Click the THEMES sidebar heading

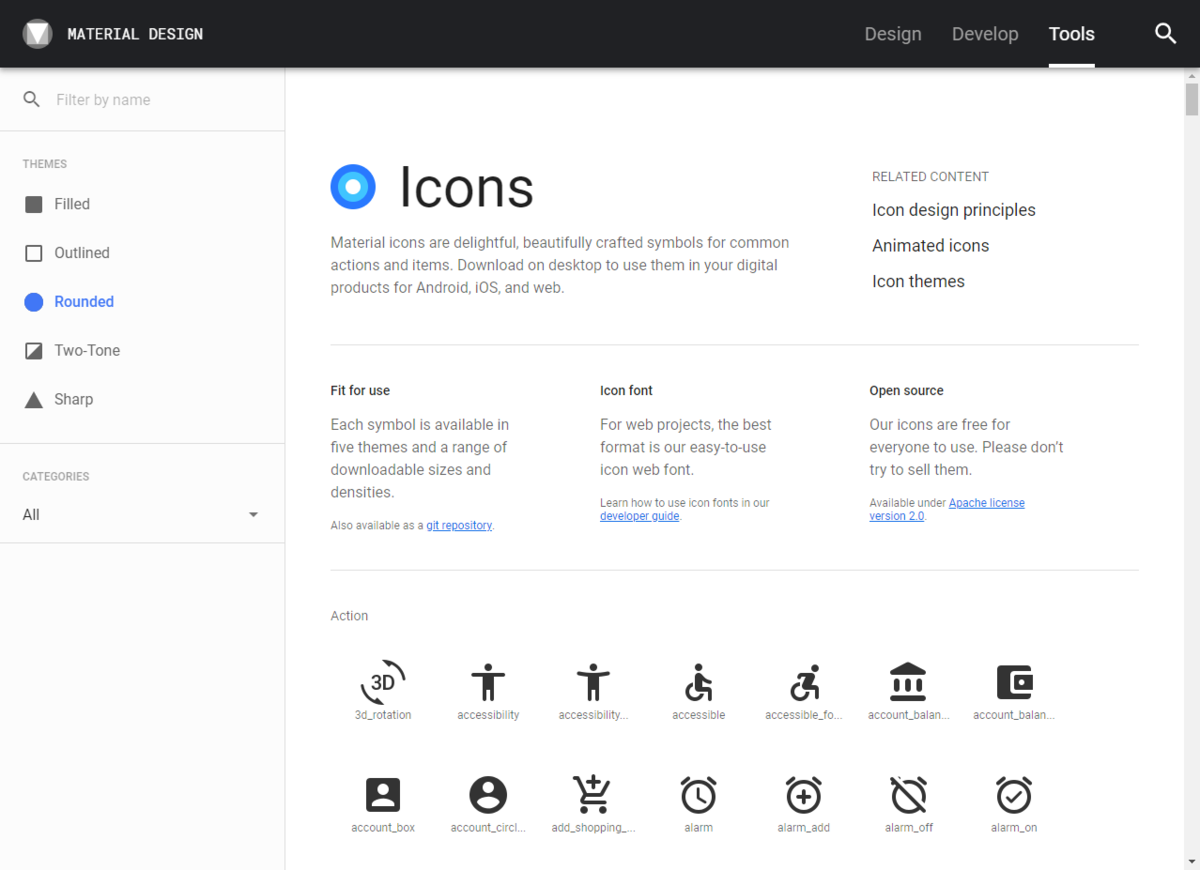pyautogui.click(x=45, y=164)
